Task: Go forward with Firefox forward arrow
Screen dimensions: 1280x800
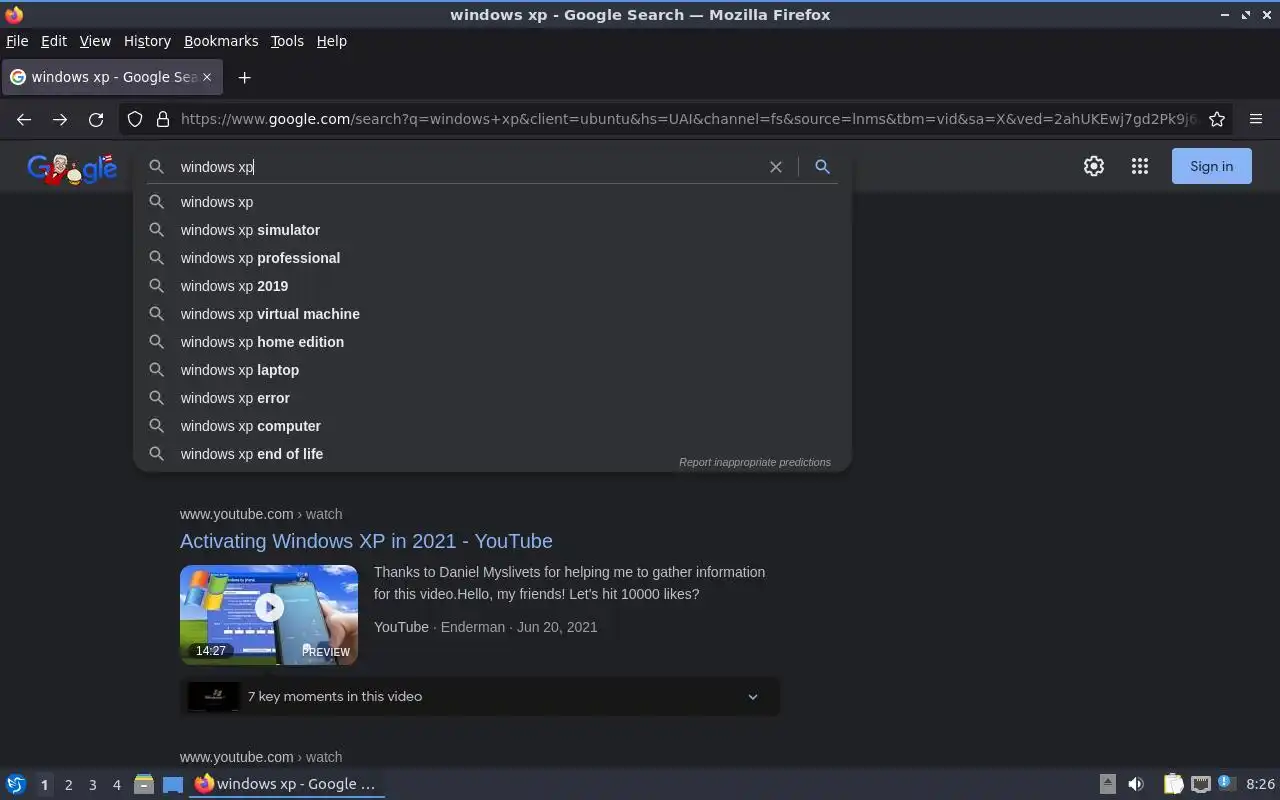Action: point(60,119)
